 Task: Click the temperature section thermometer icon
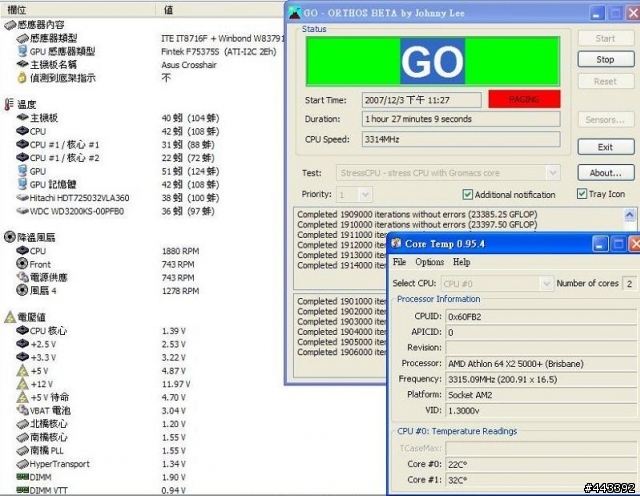pos(9,105)
